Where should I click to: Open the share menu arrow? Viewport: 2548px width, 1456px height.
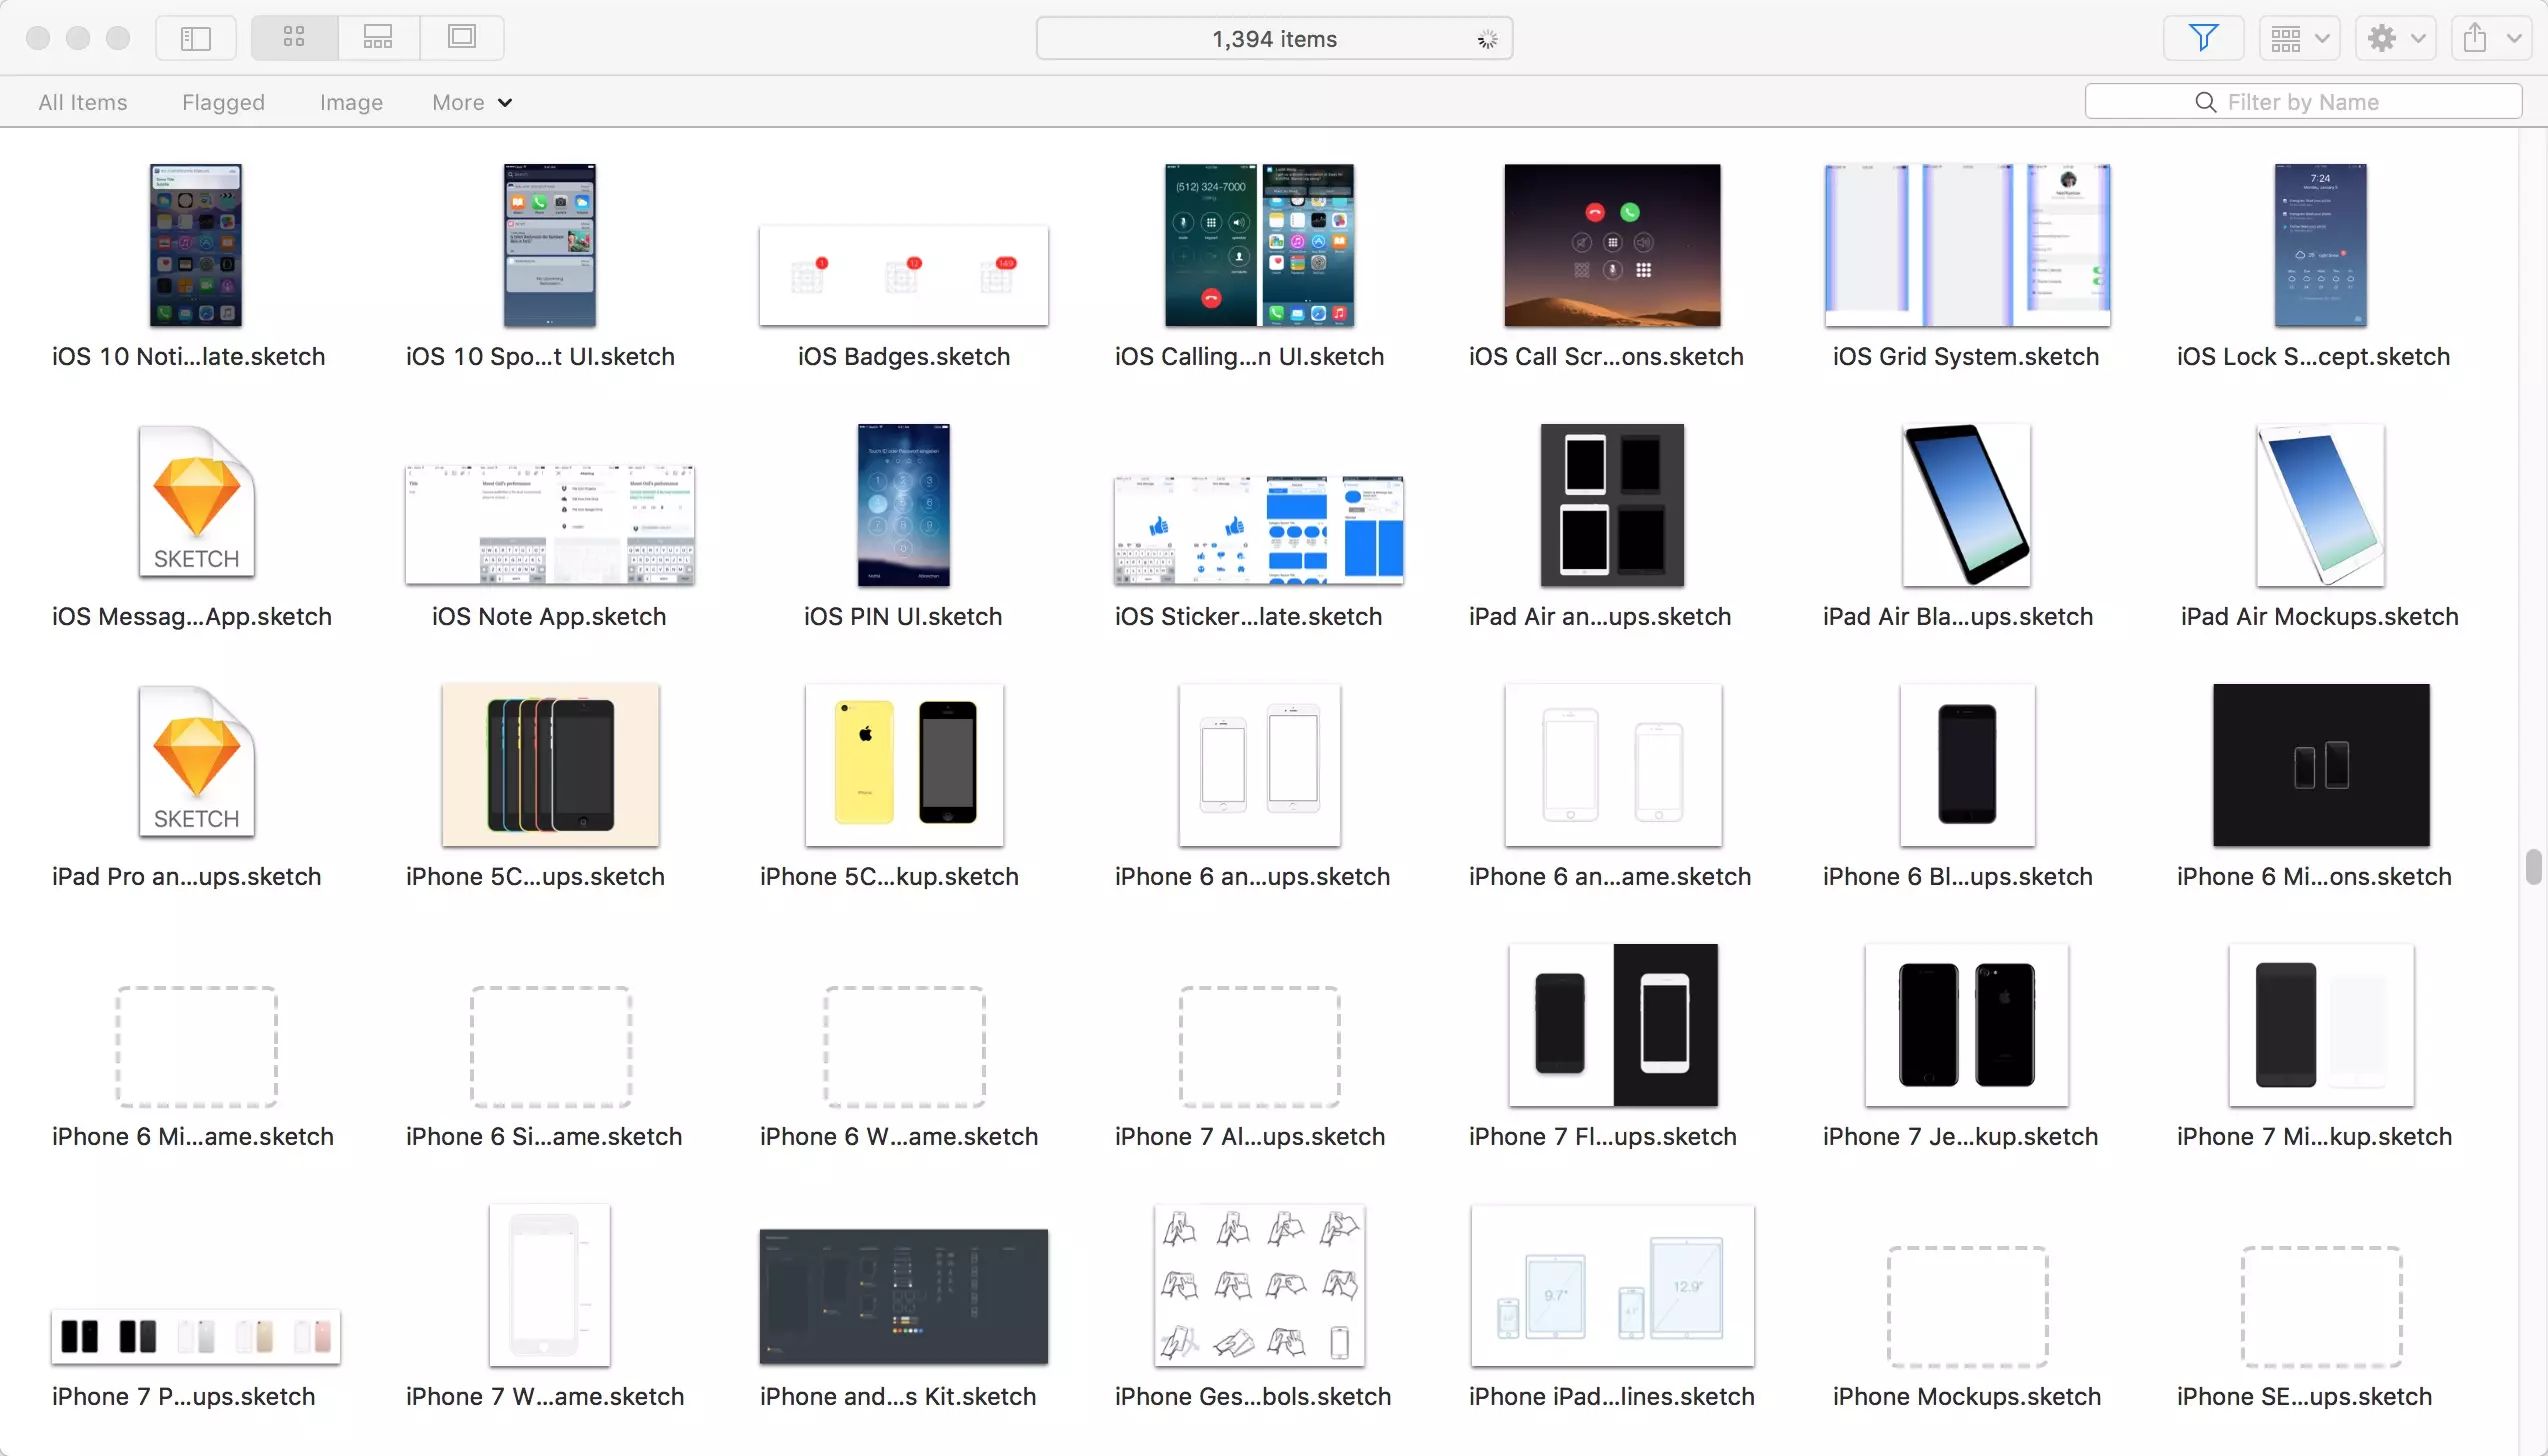[2514, 38]
